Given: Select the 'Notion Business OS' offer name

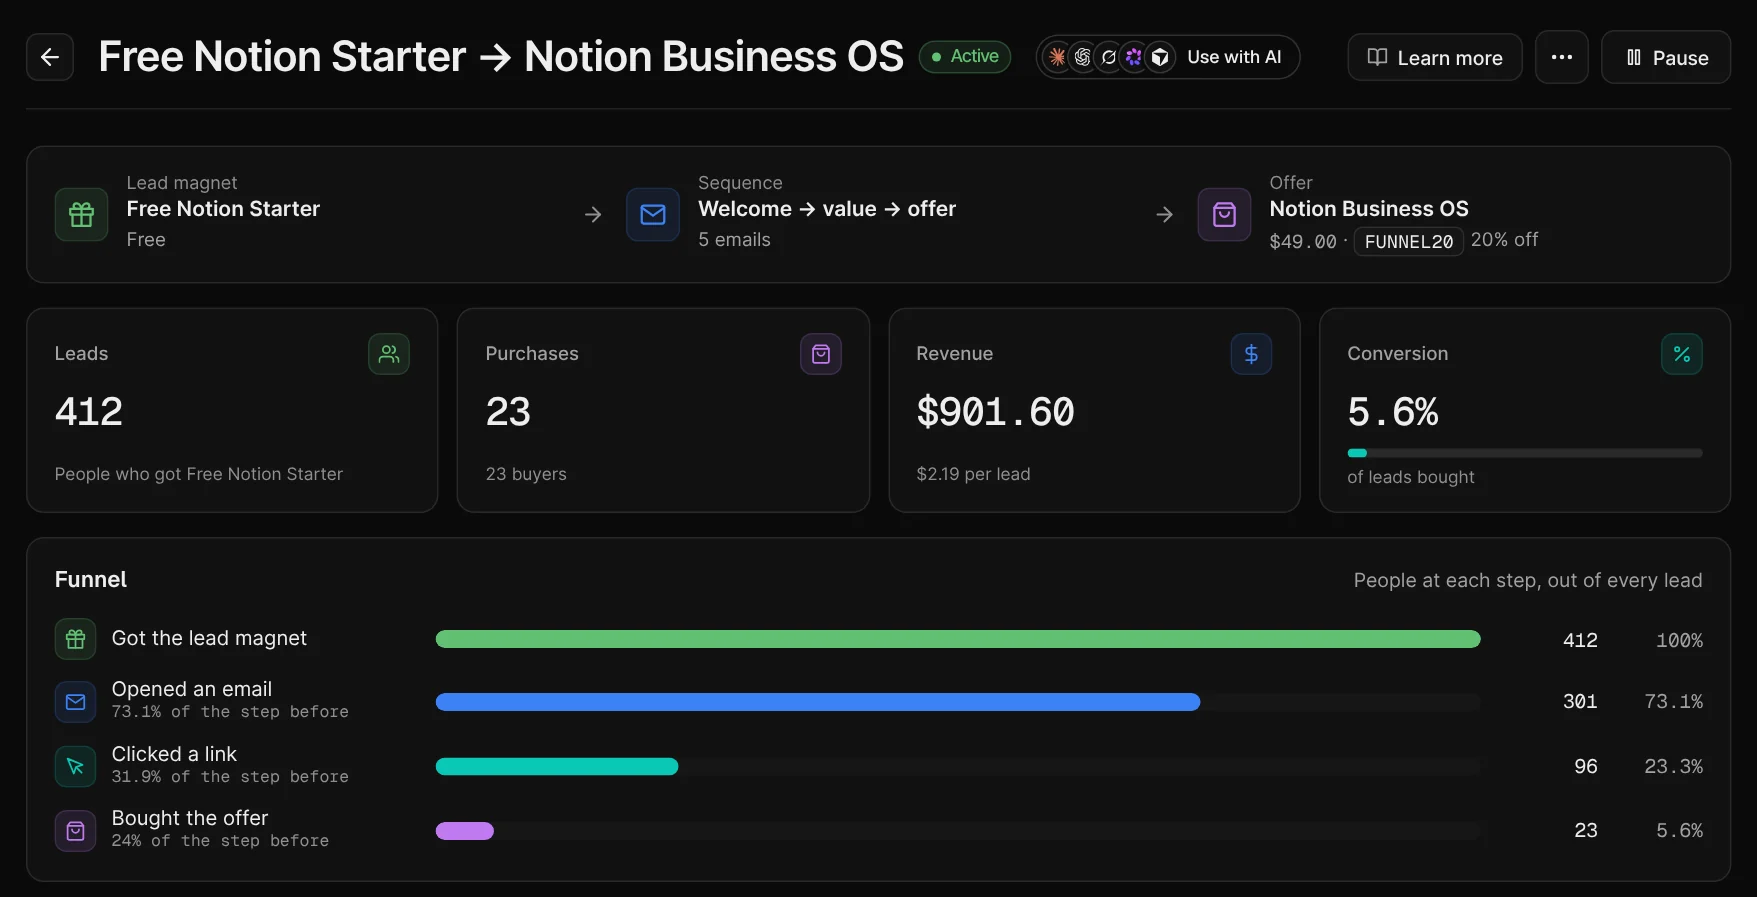Looking at the screenshot, I should coord(1369,209).
